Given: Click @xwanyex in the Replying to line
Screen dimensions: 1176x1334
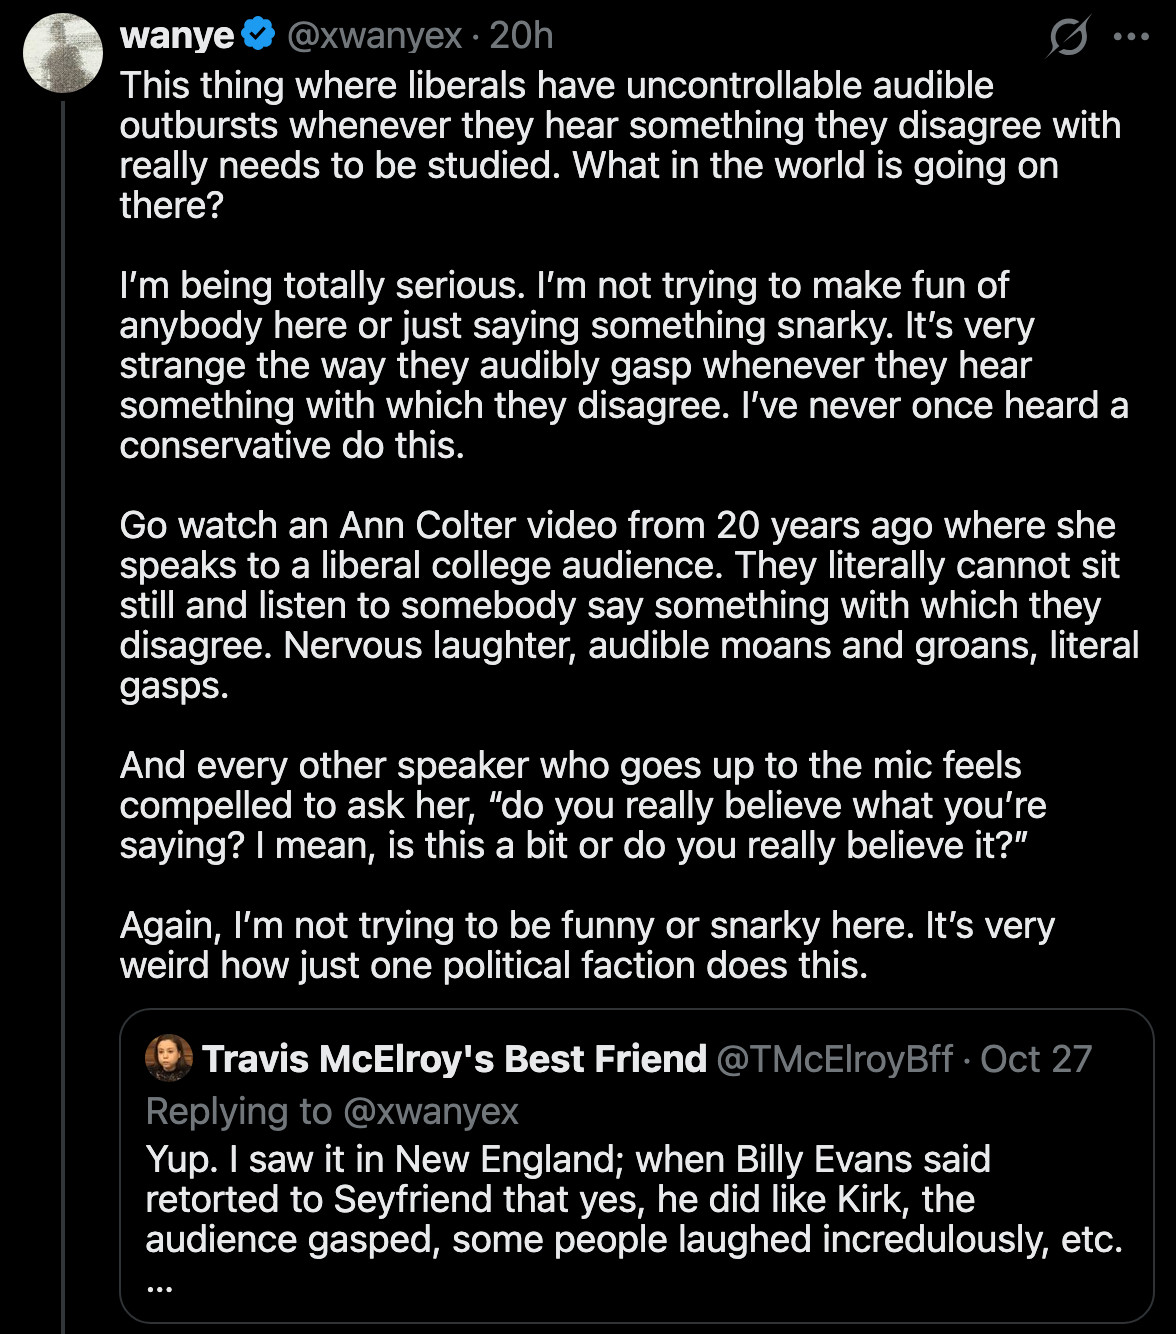Looking at the screenshot, I should click(x=431, y=1111).
